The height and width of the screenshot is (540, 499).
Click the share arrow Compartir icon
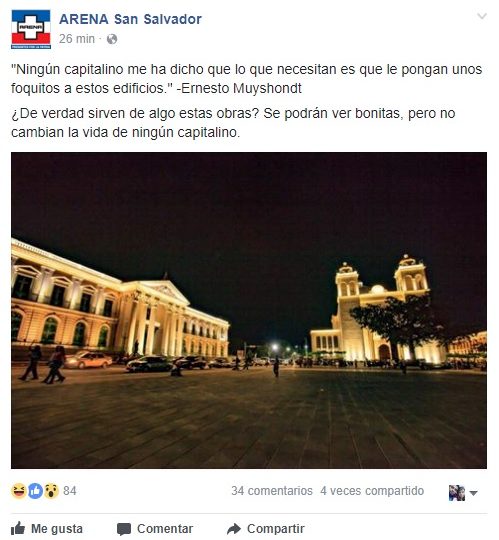[x=234, y=529]
